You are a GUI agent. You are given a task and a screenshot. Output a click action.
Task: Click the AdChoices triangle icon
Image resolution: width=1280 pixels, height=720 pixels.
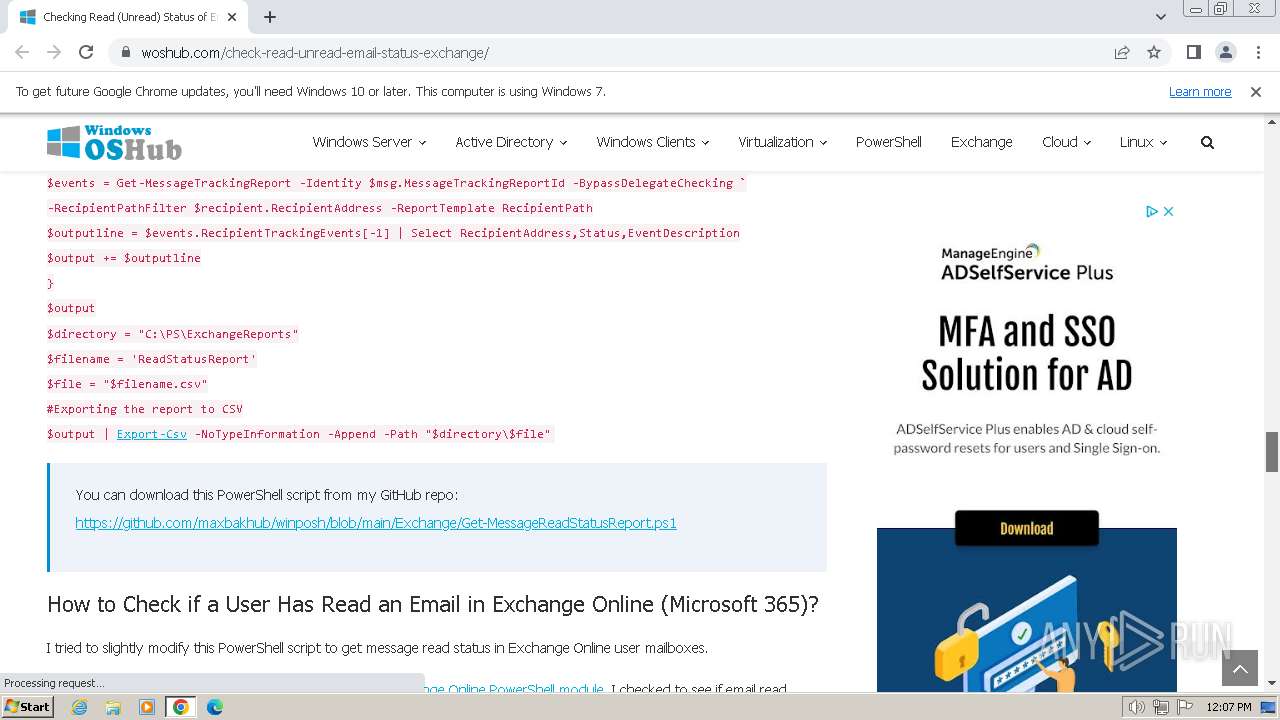click(1152, 211)
